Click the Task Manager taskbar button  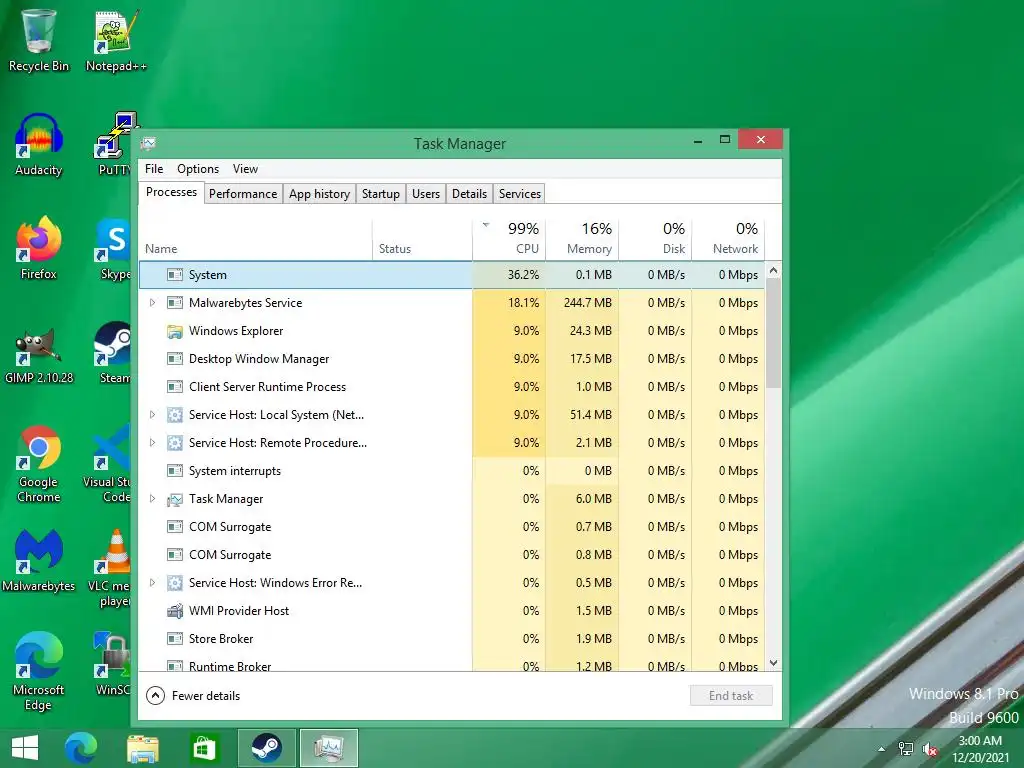pyautogui.click(x=328, y=748)
